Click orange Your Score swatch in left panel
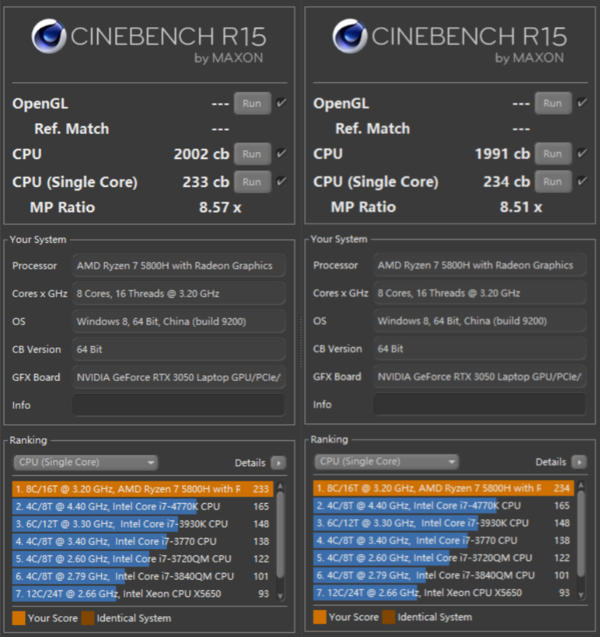600x637 pixels. tap(19, 618)
